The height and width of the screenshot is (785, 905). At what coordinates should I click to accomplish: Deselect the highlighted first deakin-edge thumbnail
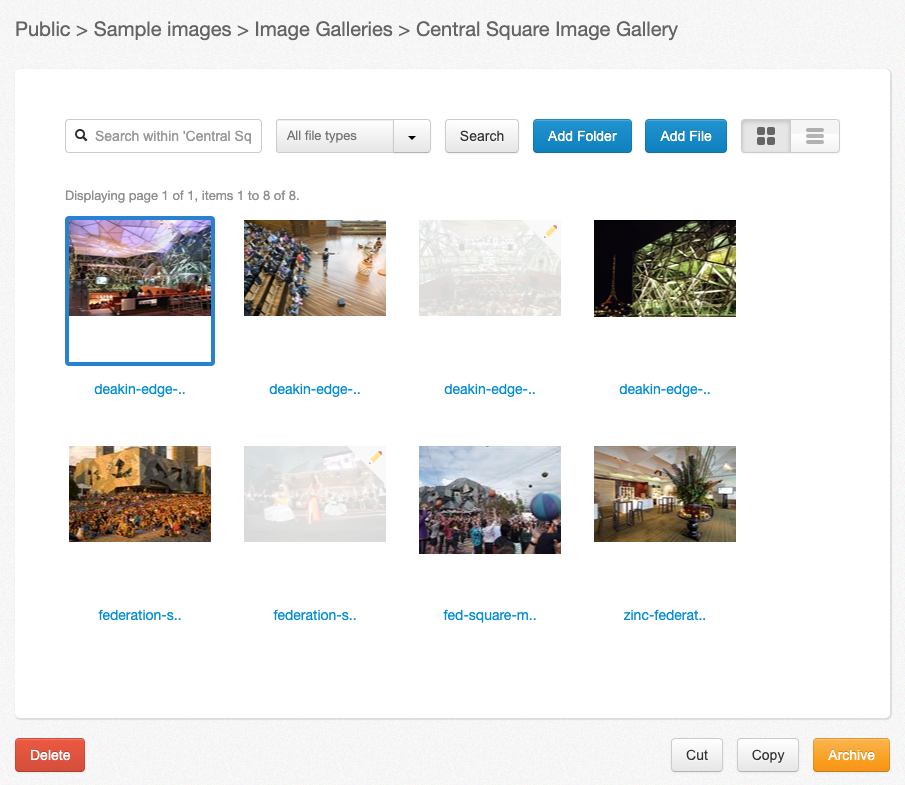coord(140,268)
